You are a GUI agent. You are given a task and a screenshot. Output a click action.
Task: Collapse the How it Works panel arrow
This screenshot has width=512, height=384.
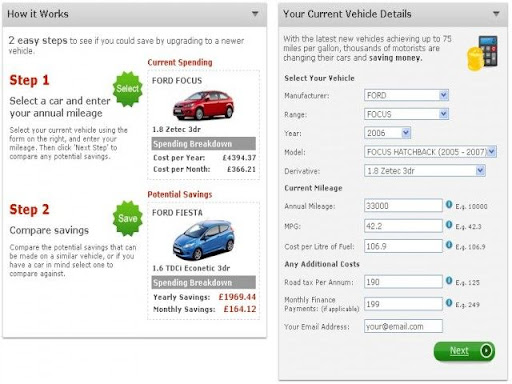click(x=255, y=14)
